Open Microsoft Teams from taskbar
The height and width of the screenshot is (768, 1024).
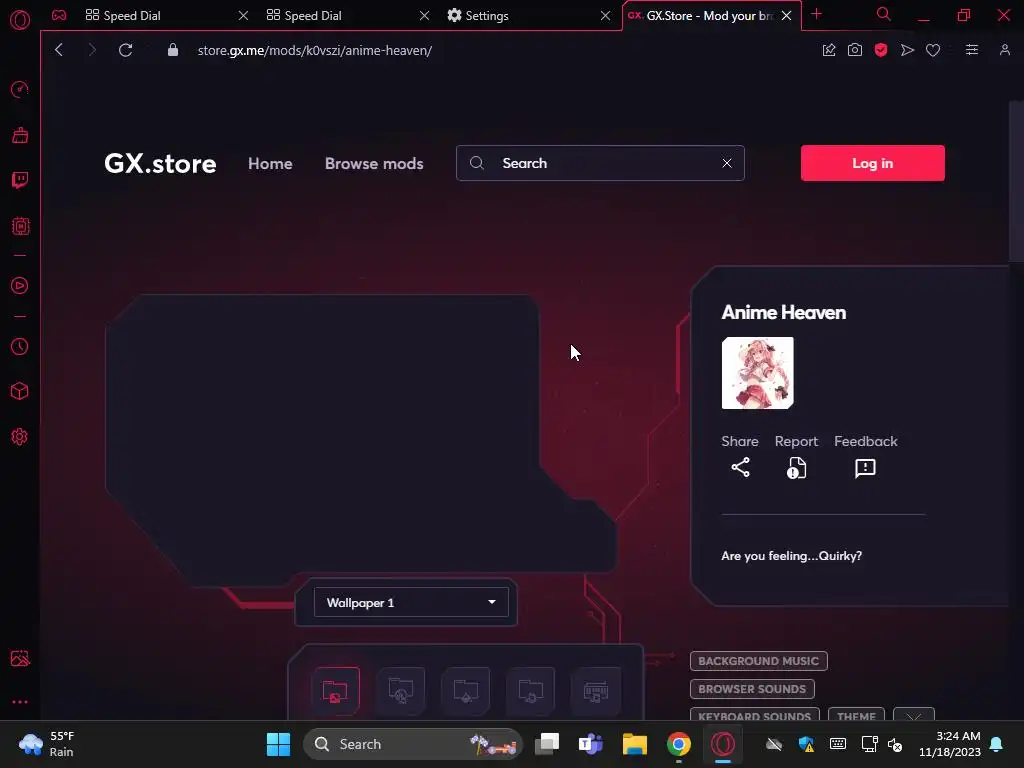point(590,744)
